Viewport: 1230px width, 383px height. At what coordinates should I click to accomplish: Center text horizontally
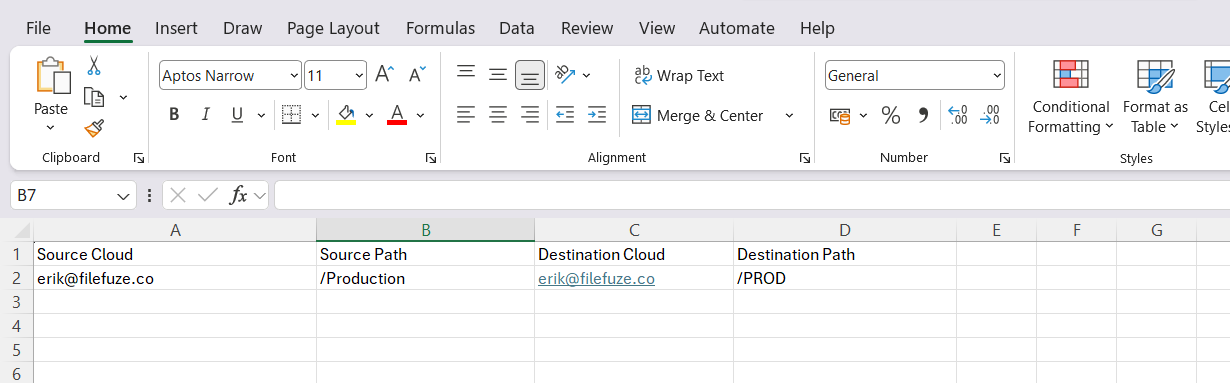click(x=498, y=115)
